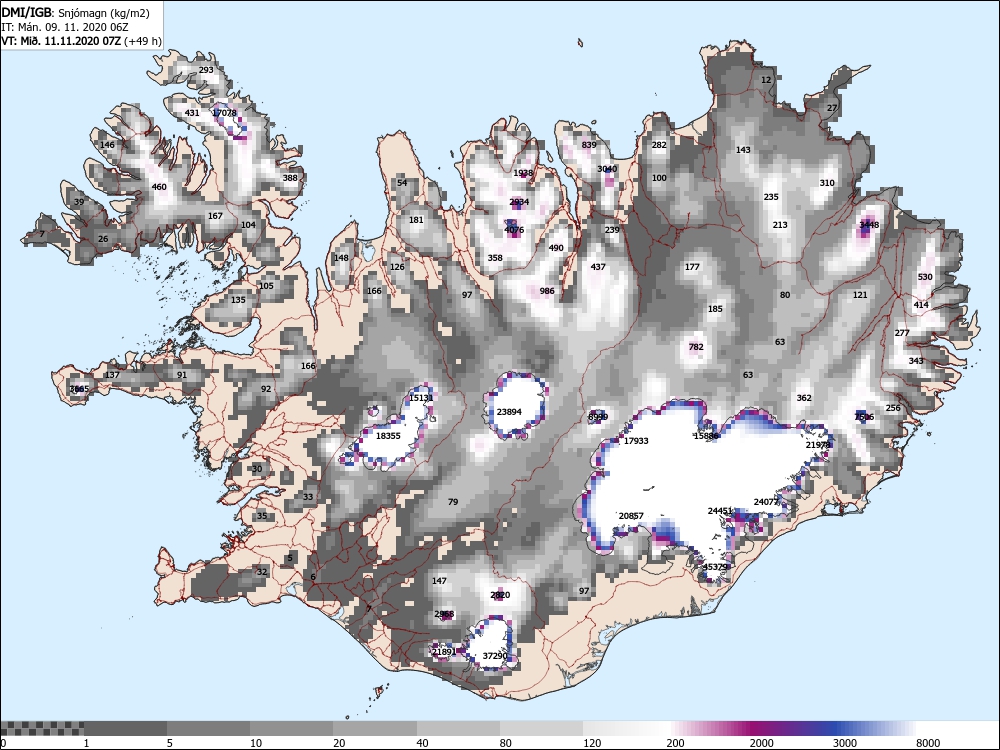Click the snow value "104"
The image size is (1000, 750).
248,225
